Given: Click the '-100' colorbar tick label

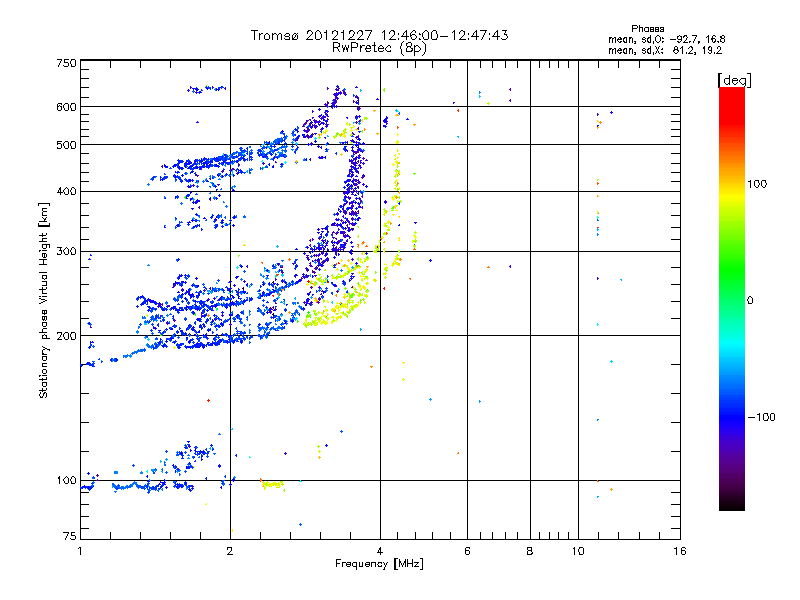Looking at the screenshot, I should pos(761,417).
